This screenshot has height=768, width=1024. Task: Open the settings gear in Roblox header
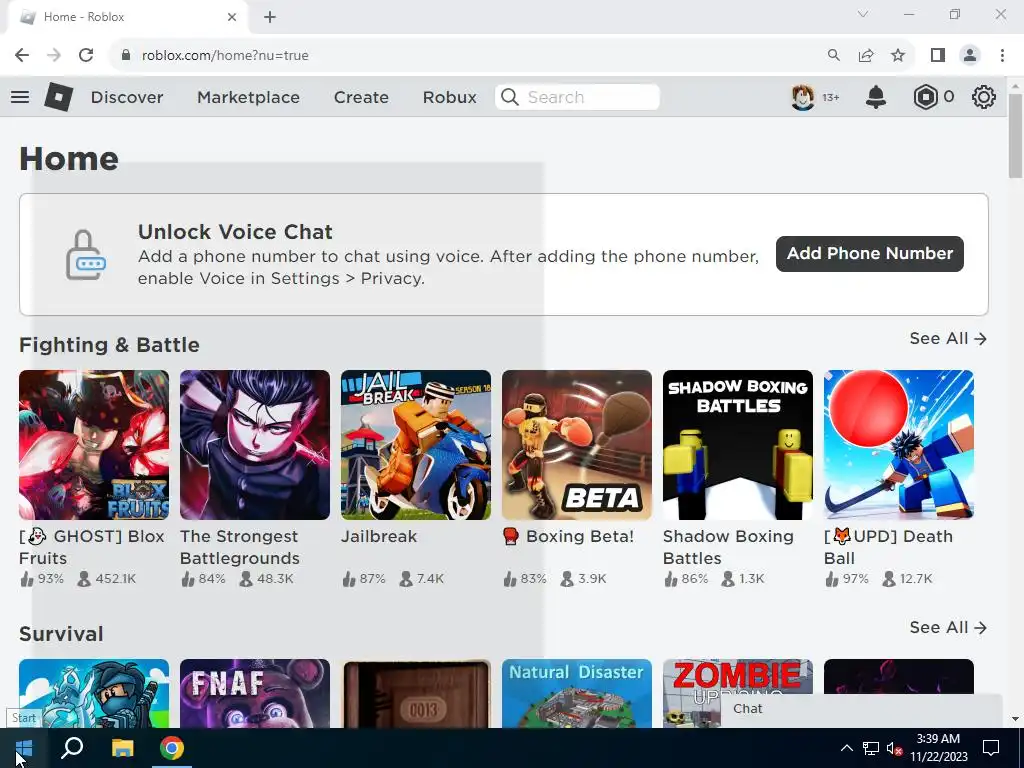[x=984, y=97]
